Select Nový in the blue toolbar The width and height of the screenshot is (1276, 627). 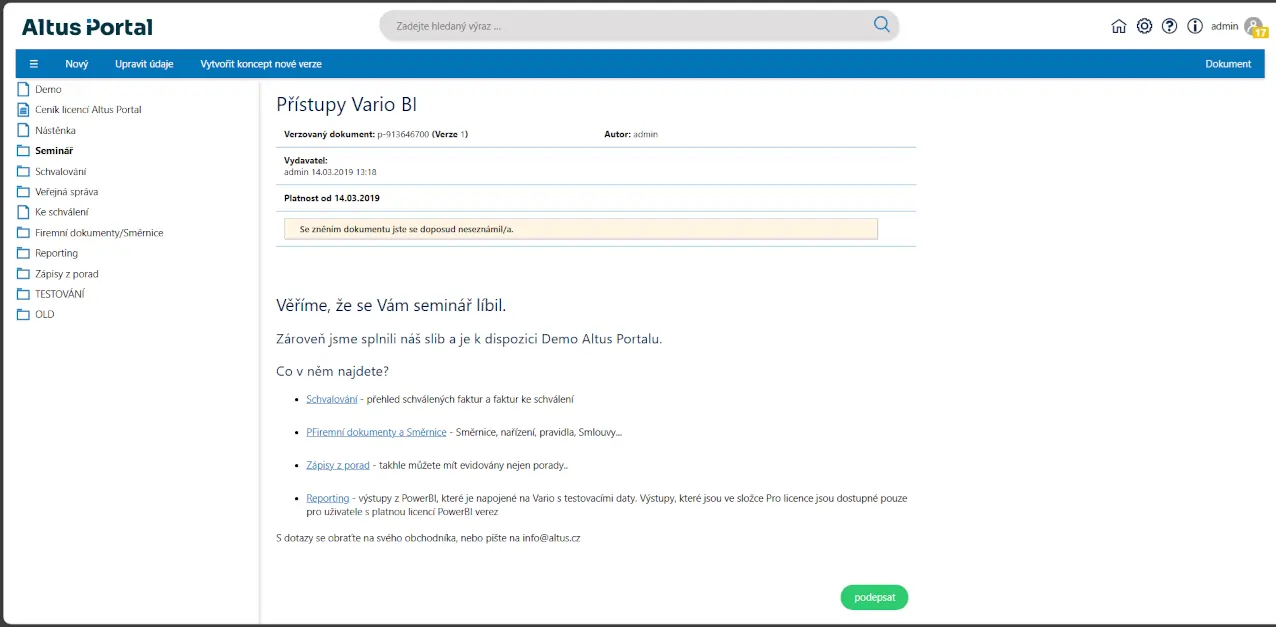(x=77, y=64)
